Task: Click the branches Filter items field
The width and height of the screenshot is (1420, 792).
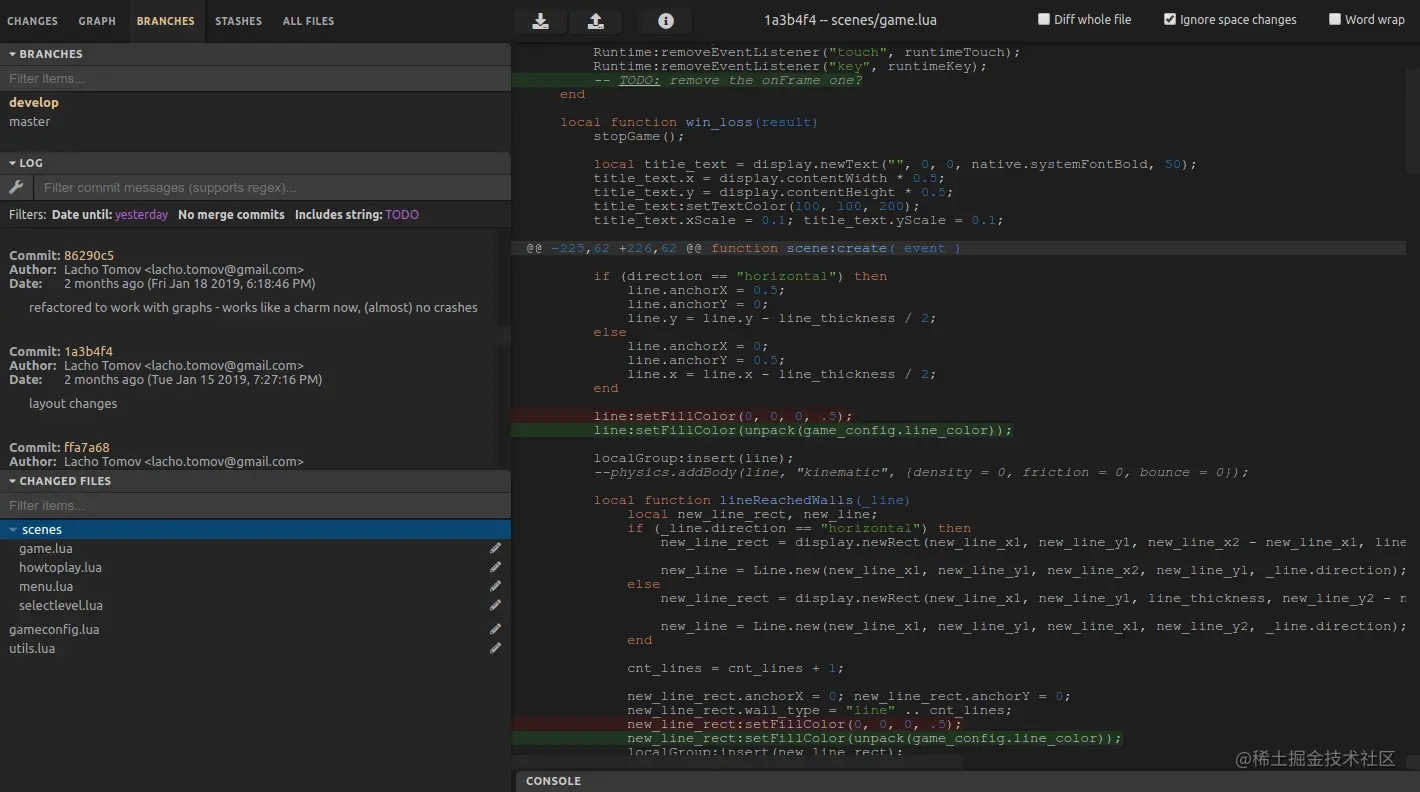Action: pos(255,78)
